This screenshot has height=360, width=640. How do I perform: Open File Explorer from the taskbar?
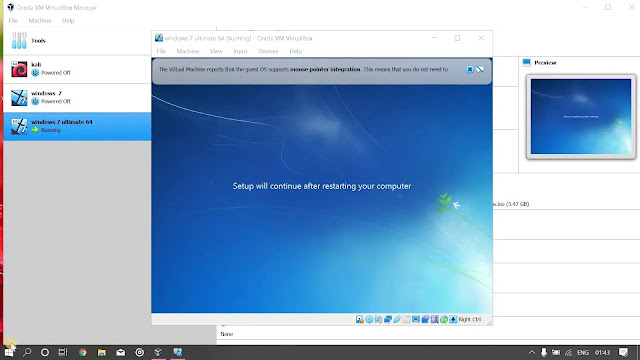[x=102, y=352]
